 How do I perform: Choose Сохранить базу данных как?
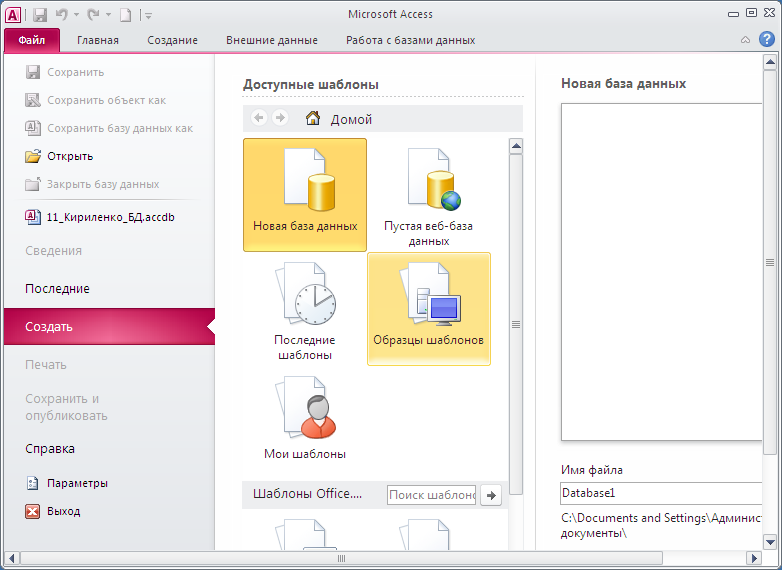[109, 128]
